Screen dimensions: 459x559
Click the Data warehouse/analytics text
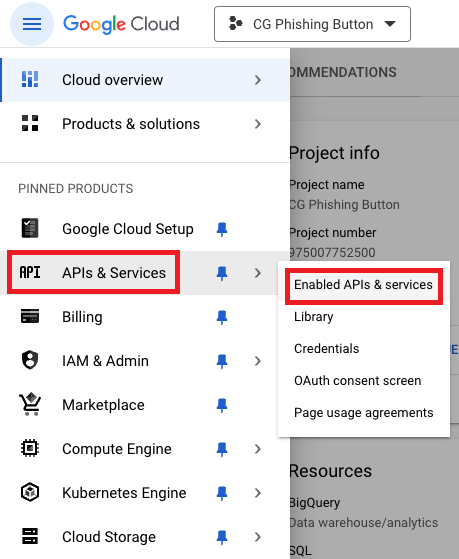pos(364,523)
